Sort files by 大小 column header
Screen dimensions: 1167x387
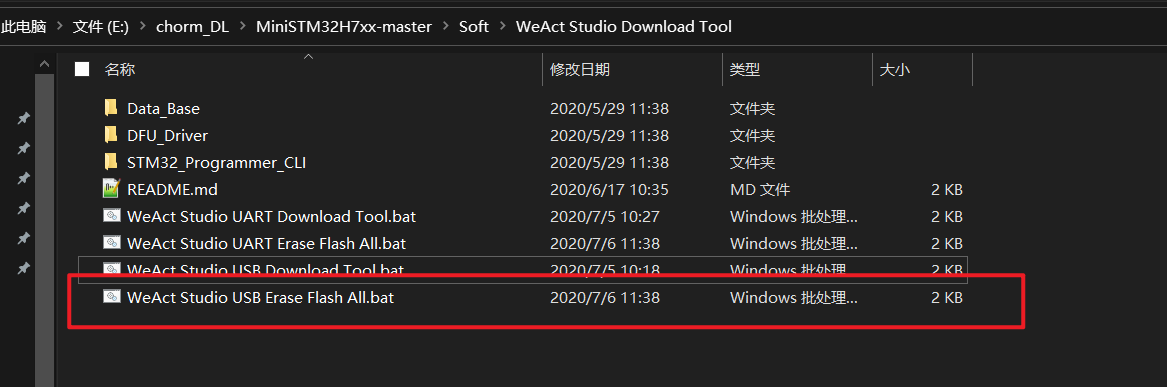[895, 69]
